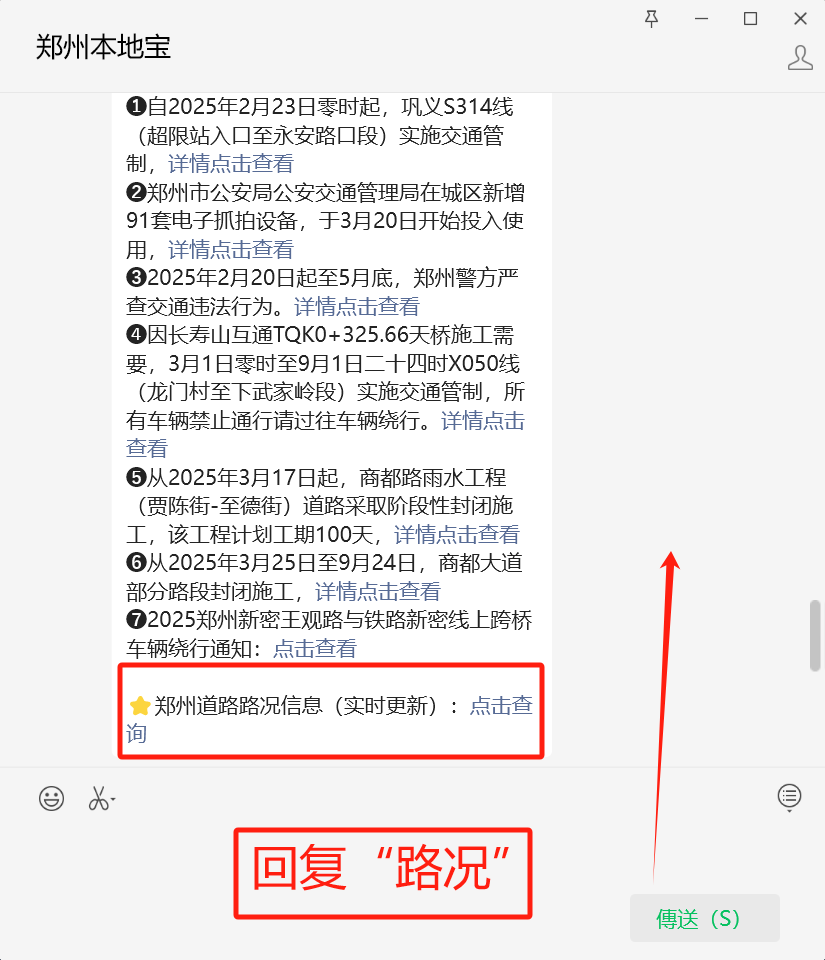
Task: Minimize the 郑州本地宝 chat window
Action: click(x=701, y=19)
